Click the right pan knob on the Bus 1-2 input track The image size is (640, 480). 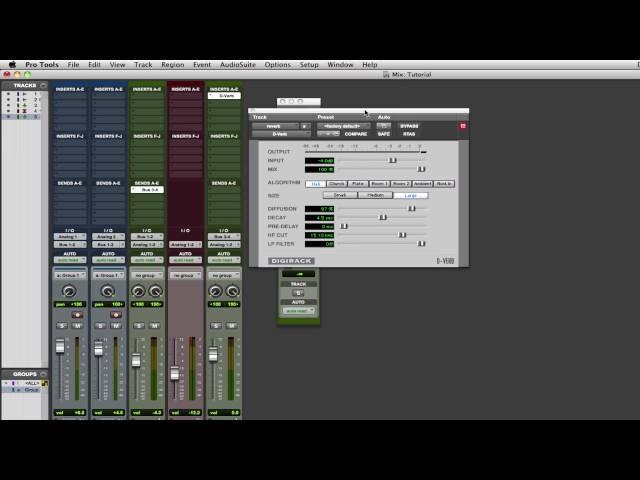click(156, 291)
